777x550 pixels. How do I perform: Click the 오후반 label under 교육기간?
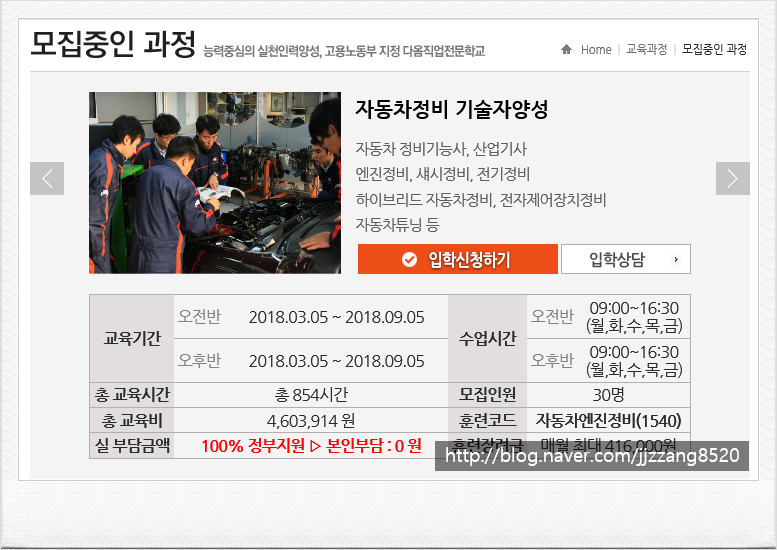tap(199, 360)
